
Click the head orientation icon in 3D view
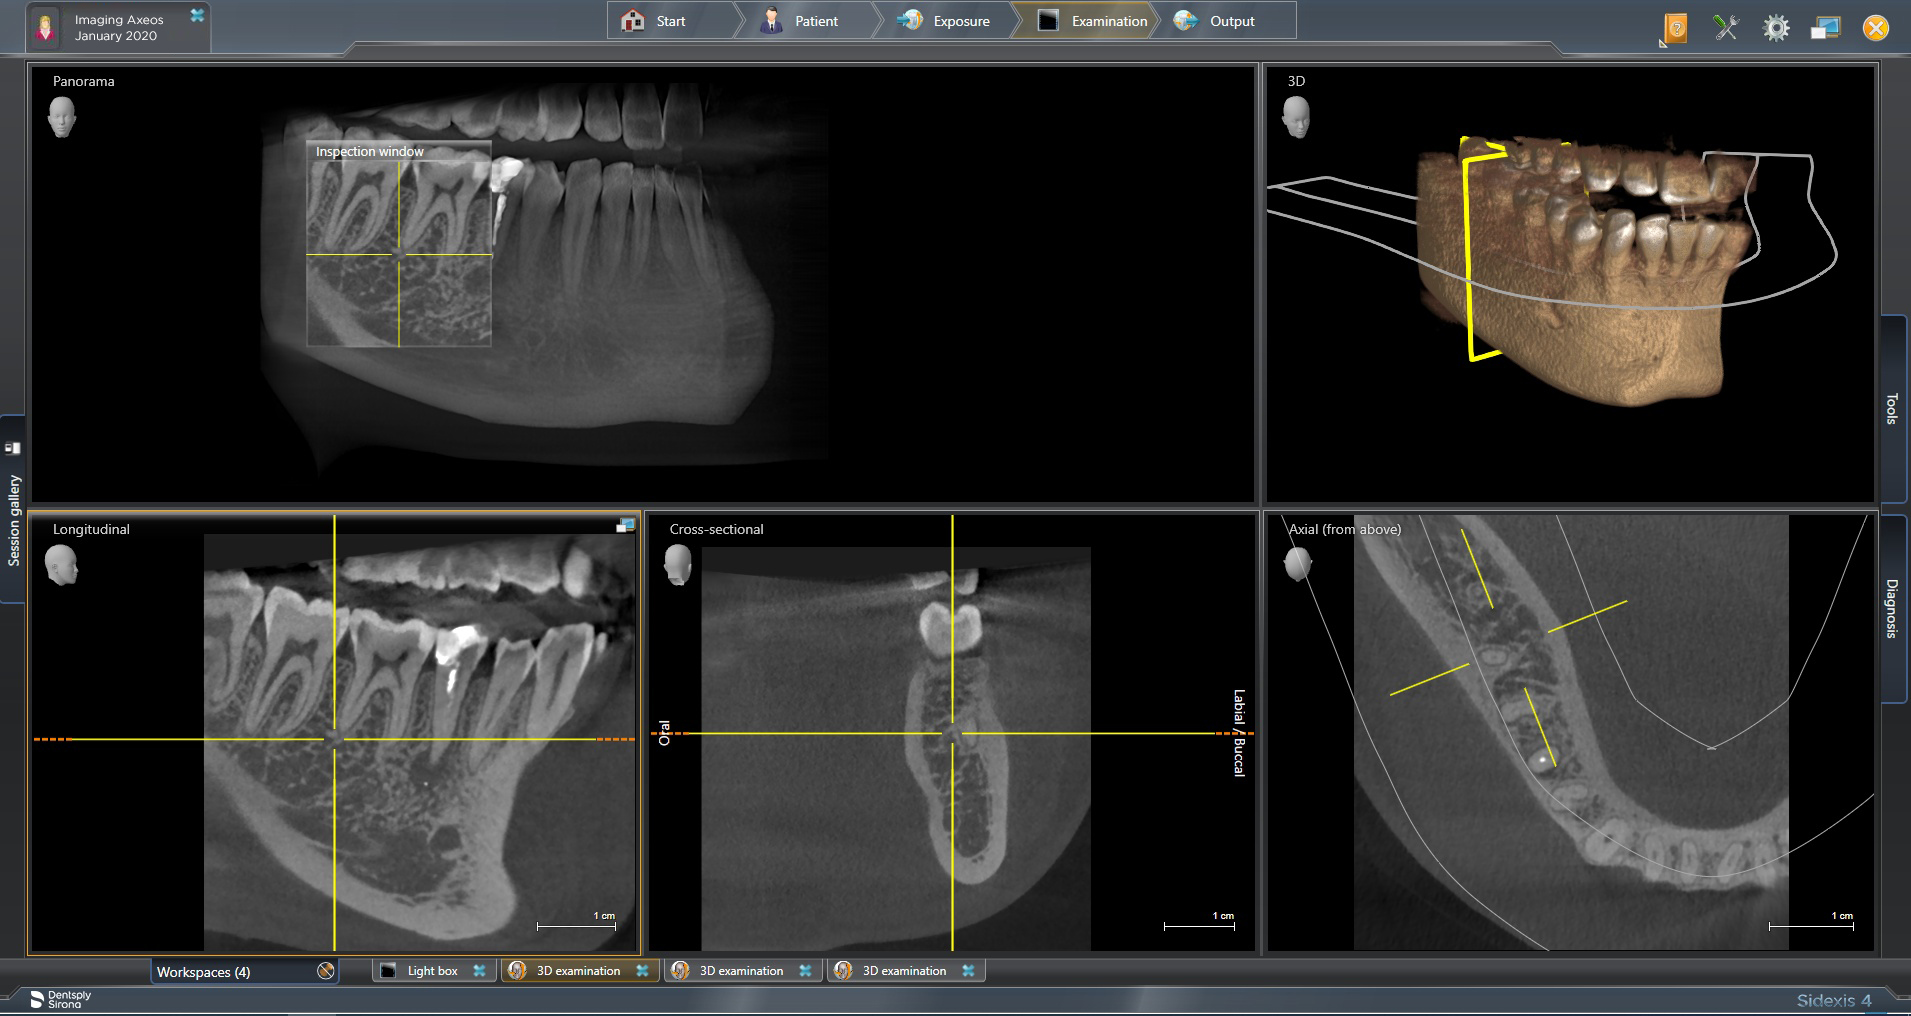point(1296,116)
